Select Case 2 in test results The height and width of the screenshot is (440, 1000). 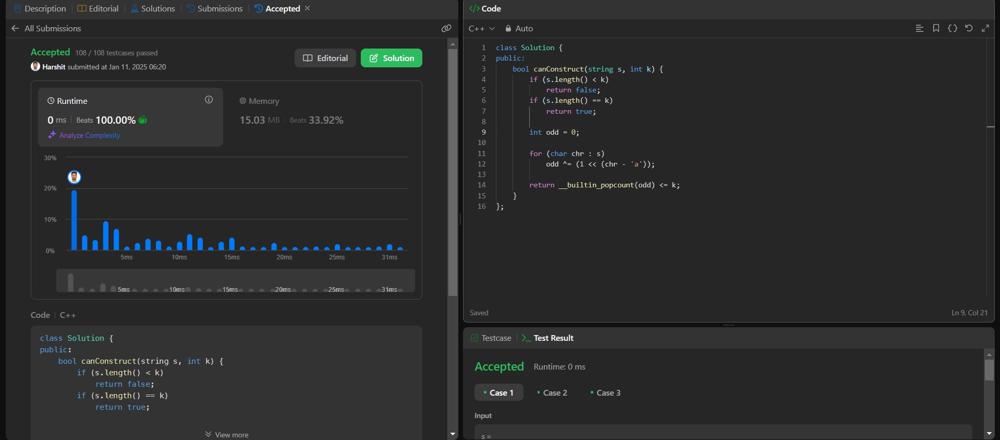[552, 393]
